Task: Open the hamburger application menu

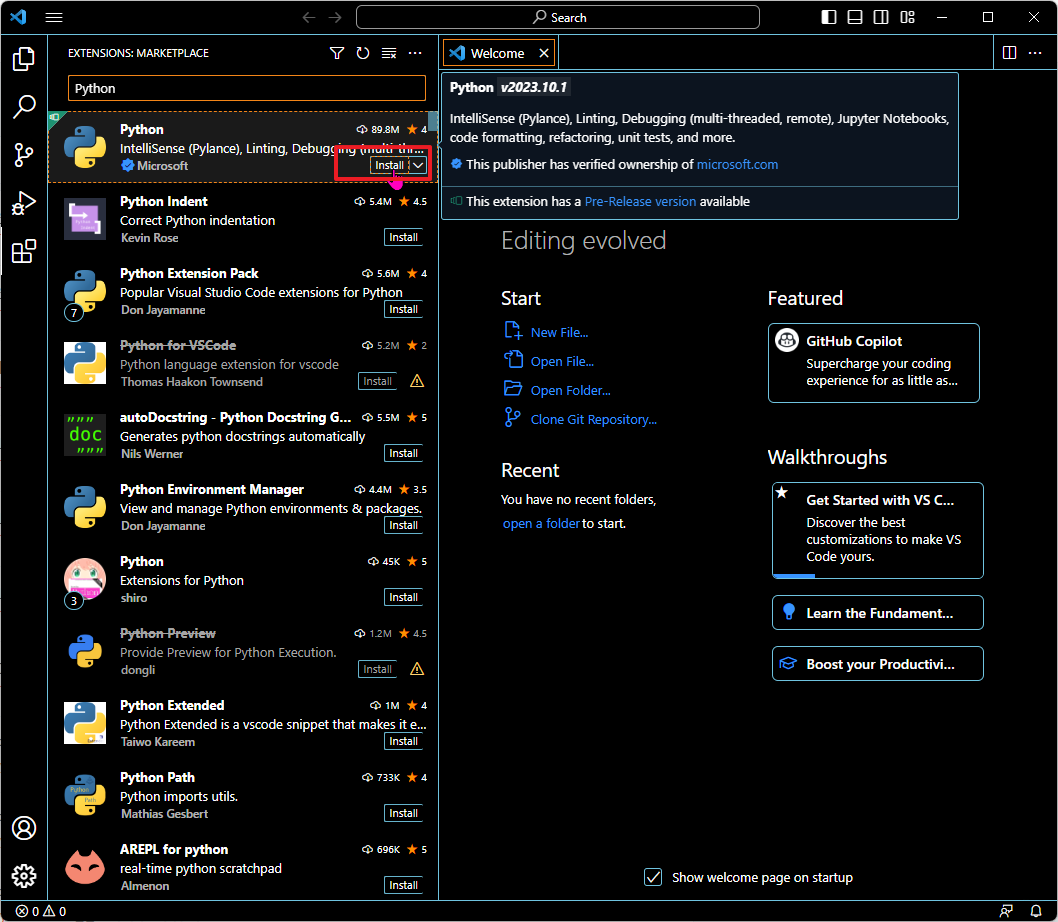Action: pos(54,18)
